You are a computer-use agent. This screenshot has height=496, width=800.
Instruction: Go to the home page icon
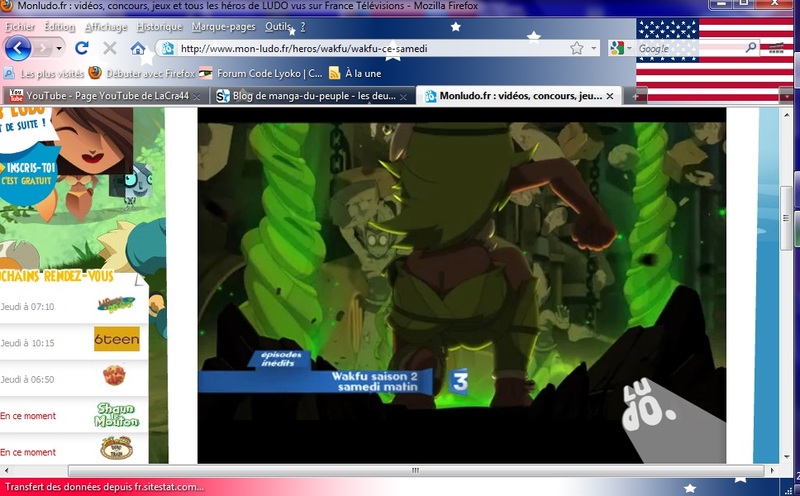coord(138,48)
